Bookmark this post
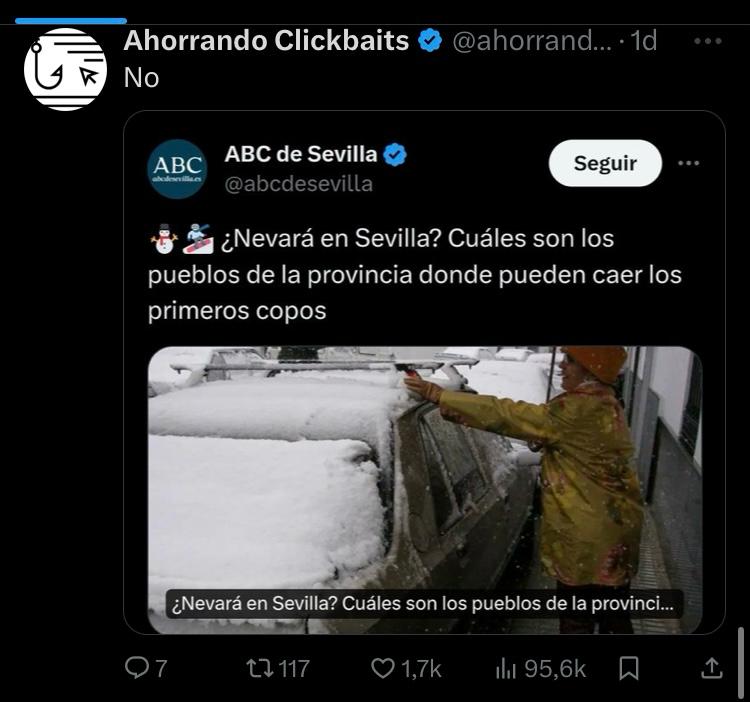This screenshot has width=750, height=702. click(x=629, y=668)
